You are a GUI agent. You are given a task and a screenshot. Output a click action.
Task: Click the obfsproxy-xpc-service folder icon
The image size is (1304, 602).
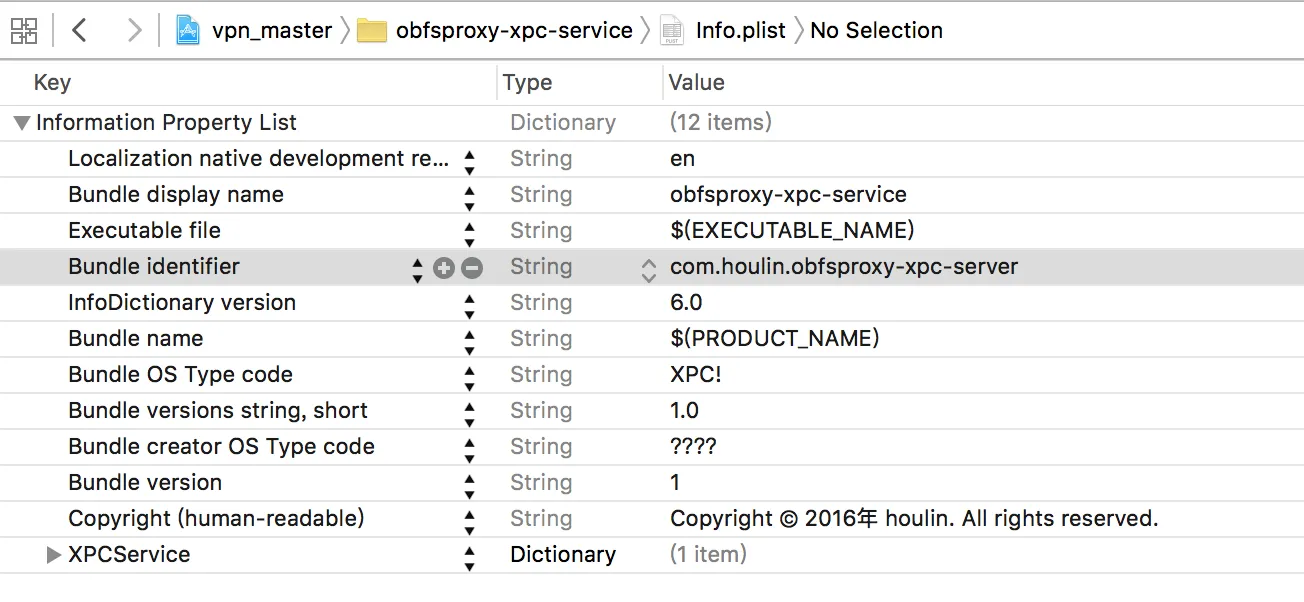(x=372, y=31)
